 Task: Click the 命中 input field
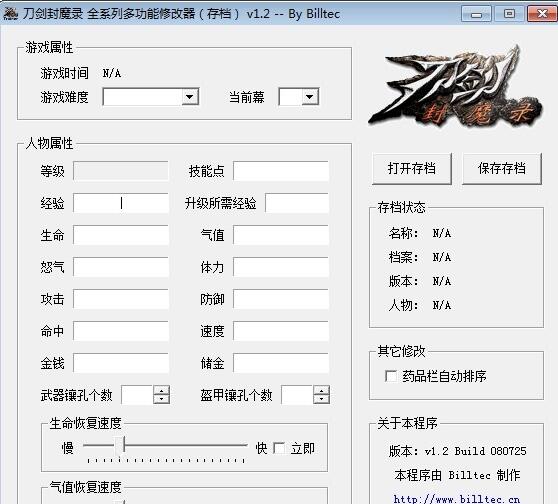tap(121, 331)
